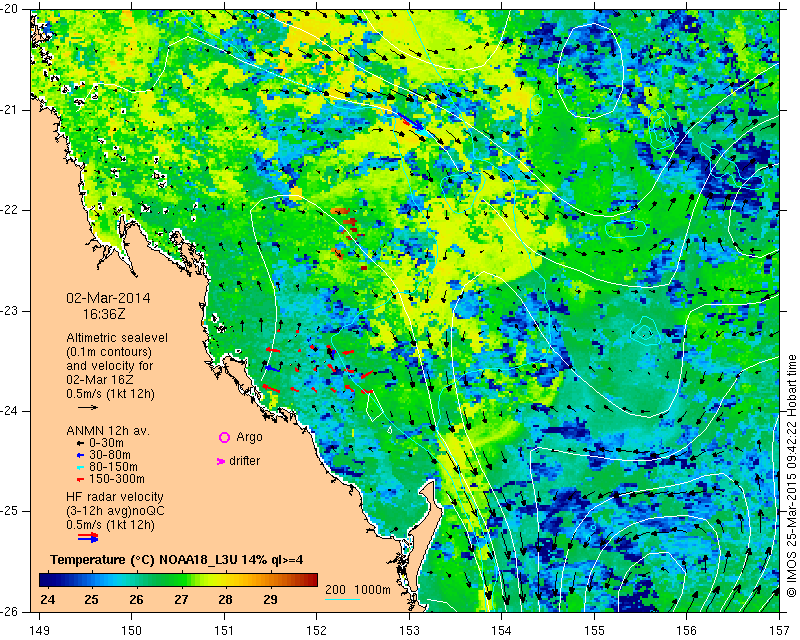
Task: Click the altimetric velocity scale arrow
Action: point(88,407)
